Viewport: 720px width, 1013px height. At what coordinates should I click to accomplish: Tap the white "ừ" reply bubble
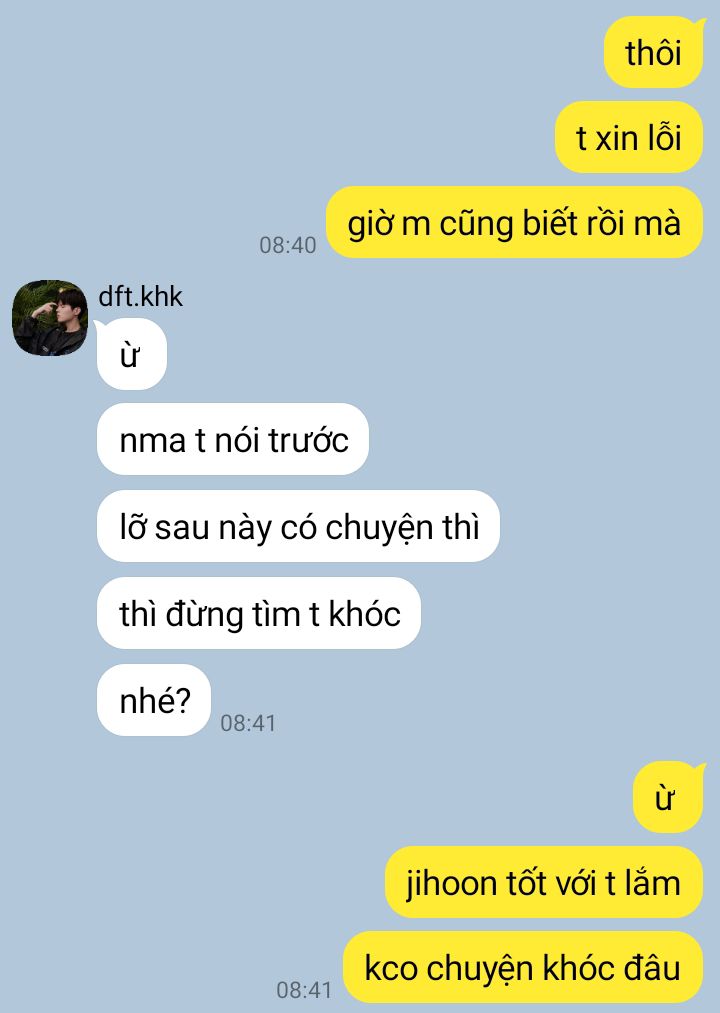click(131, 355)
